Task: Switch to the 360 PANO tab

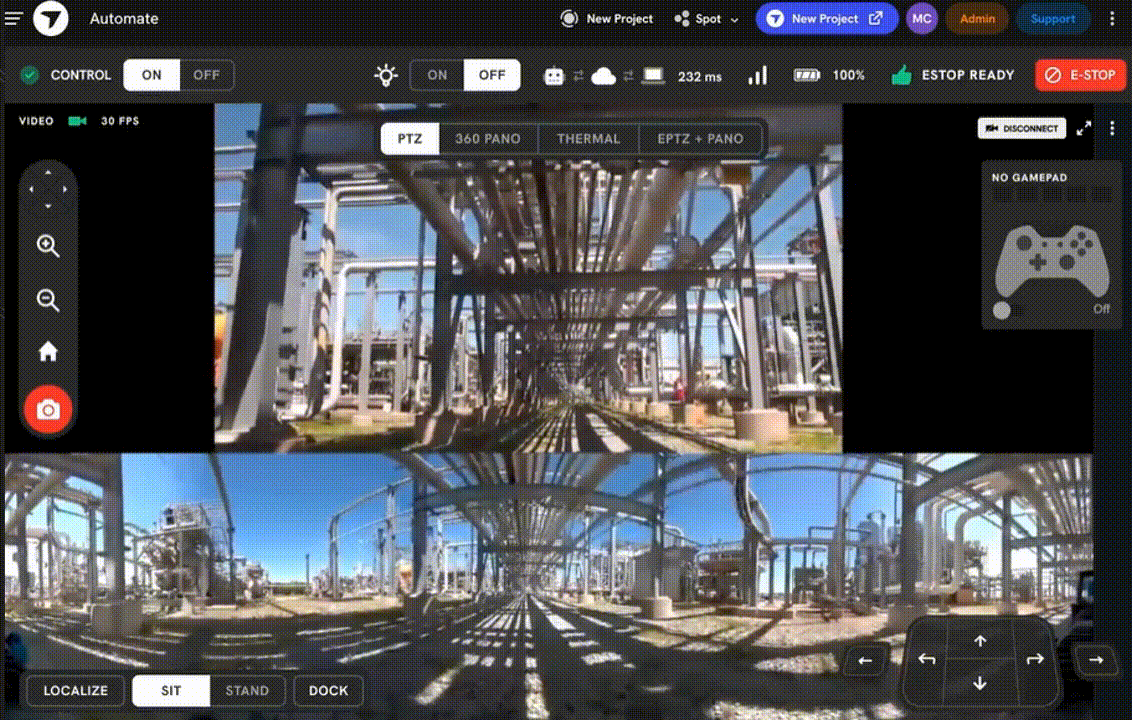Action: 487,139
